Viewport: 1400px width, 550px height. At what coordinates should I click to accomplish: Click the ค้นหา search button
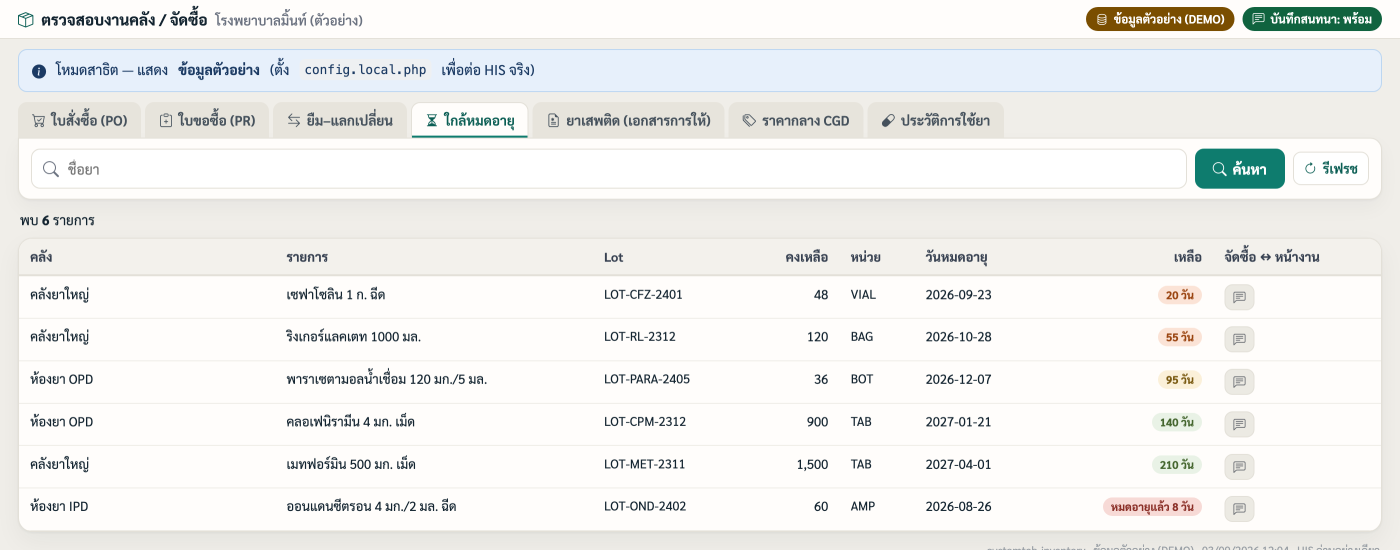(x=1240, y=169)
